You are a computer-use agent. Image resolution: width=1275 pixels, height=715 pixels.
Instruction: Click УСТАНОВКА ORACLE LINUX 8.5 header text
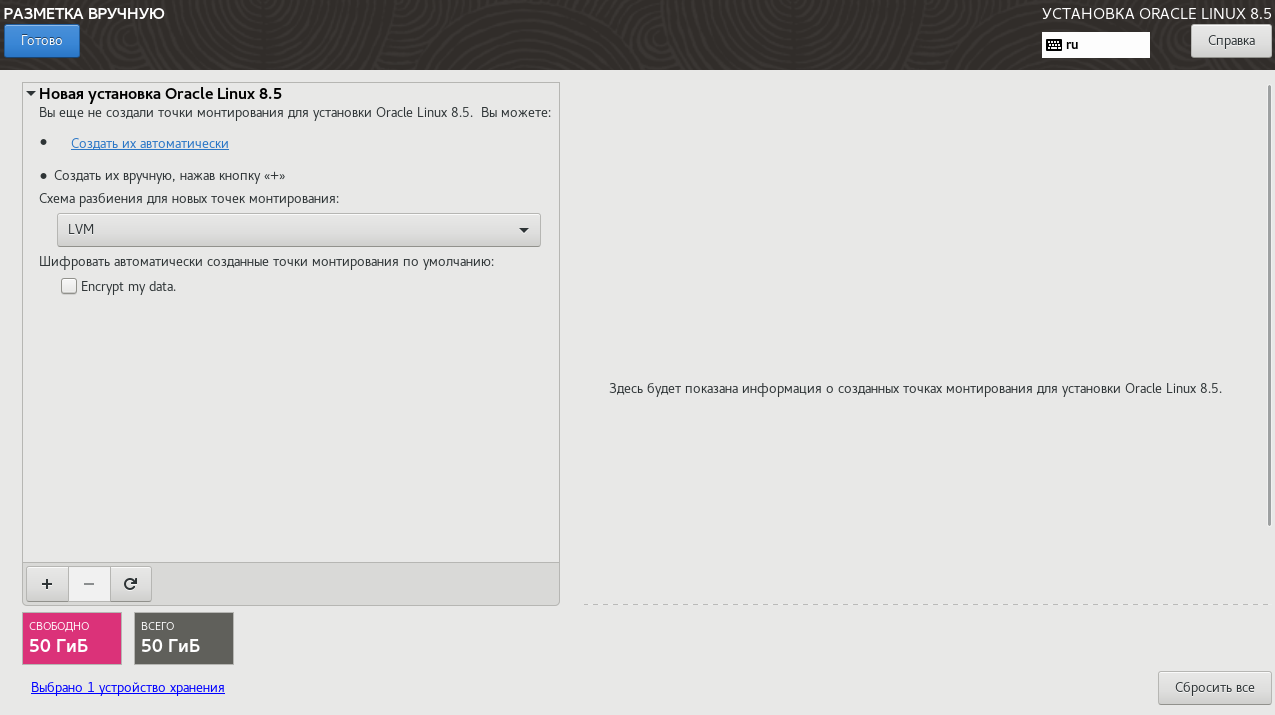1157,13
